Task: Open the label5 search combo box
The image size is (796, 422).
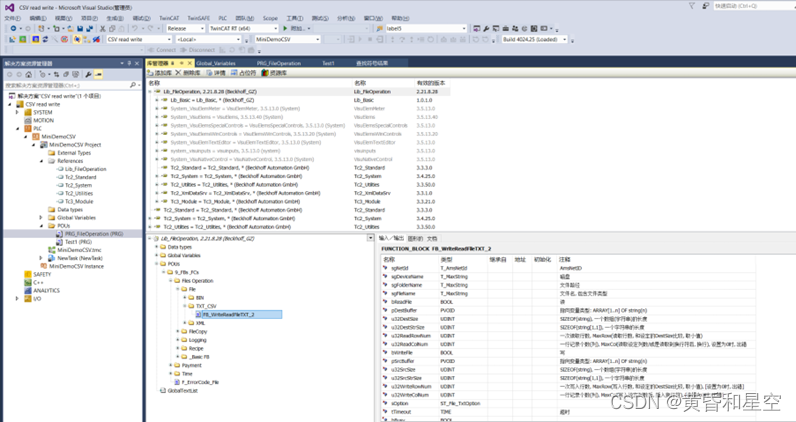Action: coord(425,28)
